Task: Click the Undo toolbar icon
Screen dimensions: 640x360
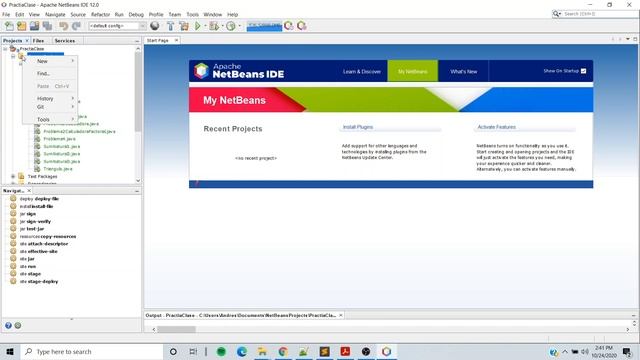Action: pyautogui.click(x=63, y=26)
